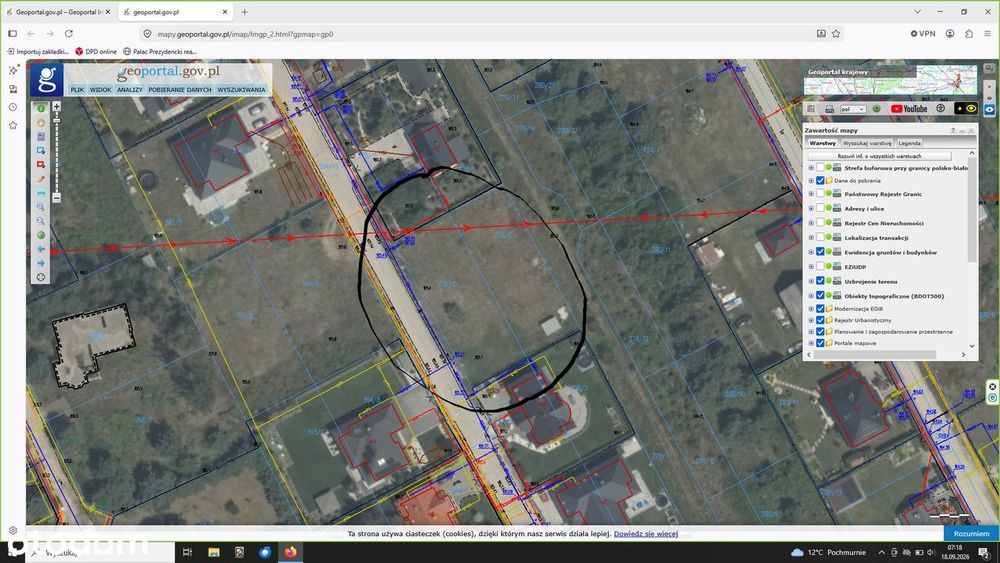Screen dimensions: 1000x563
Task: Expand the Modernizacja EGiB group
Action: pyautogui.click(x=811, y=309)
